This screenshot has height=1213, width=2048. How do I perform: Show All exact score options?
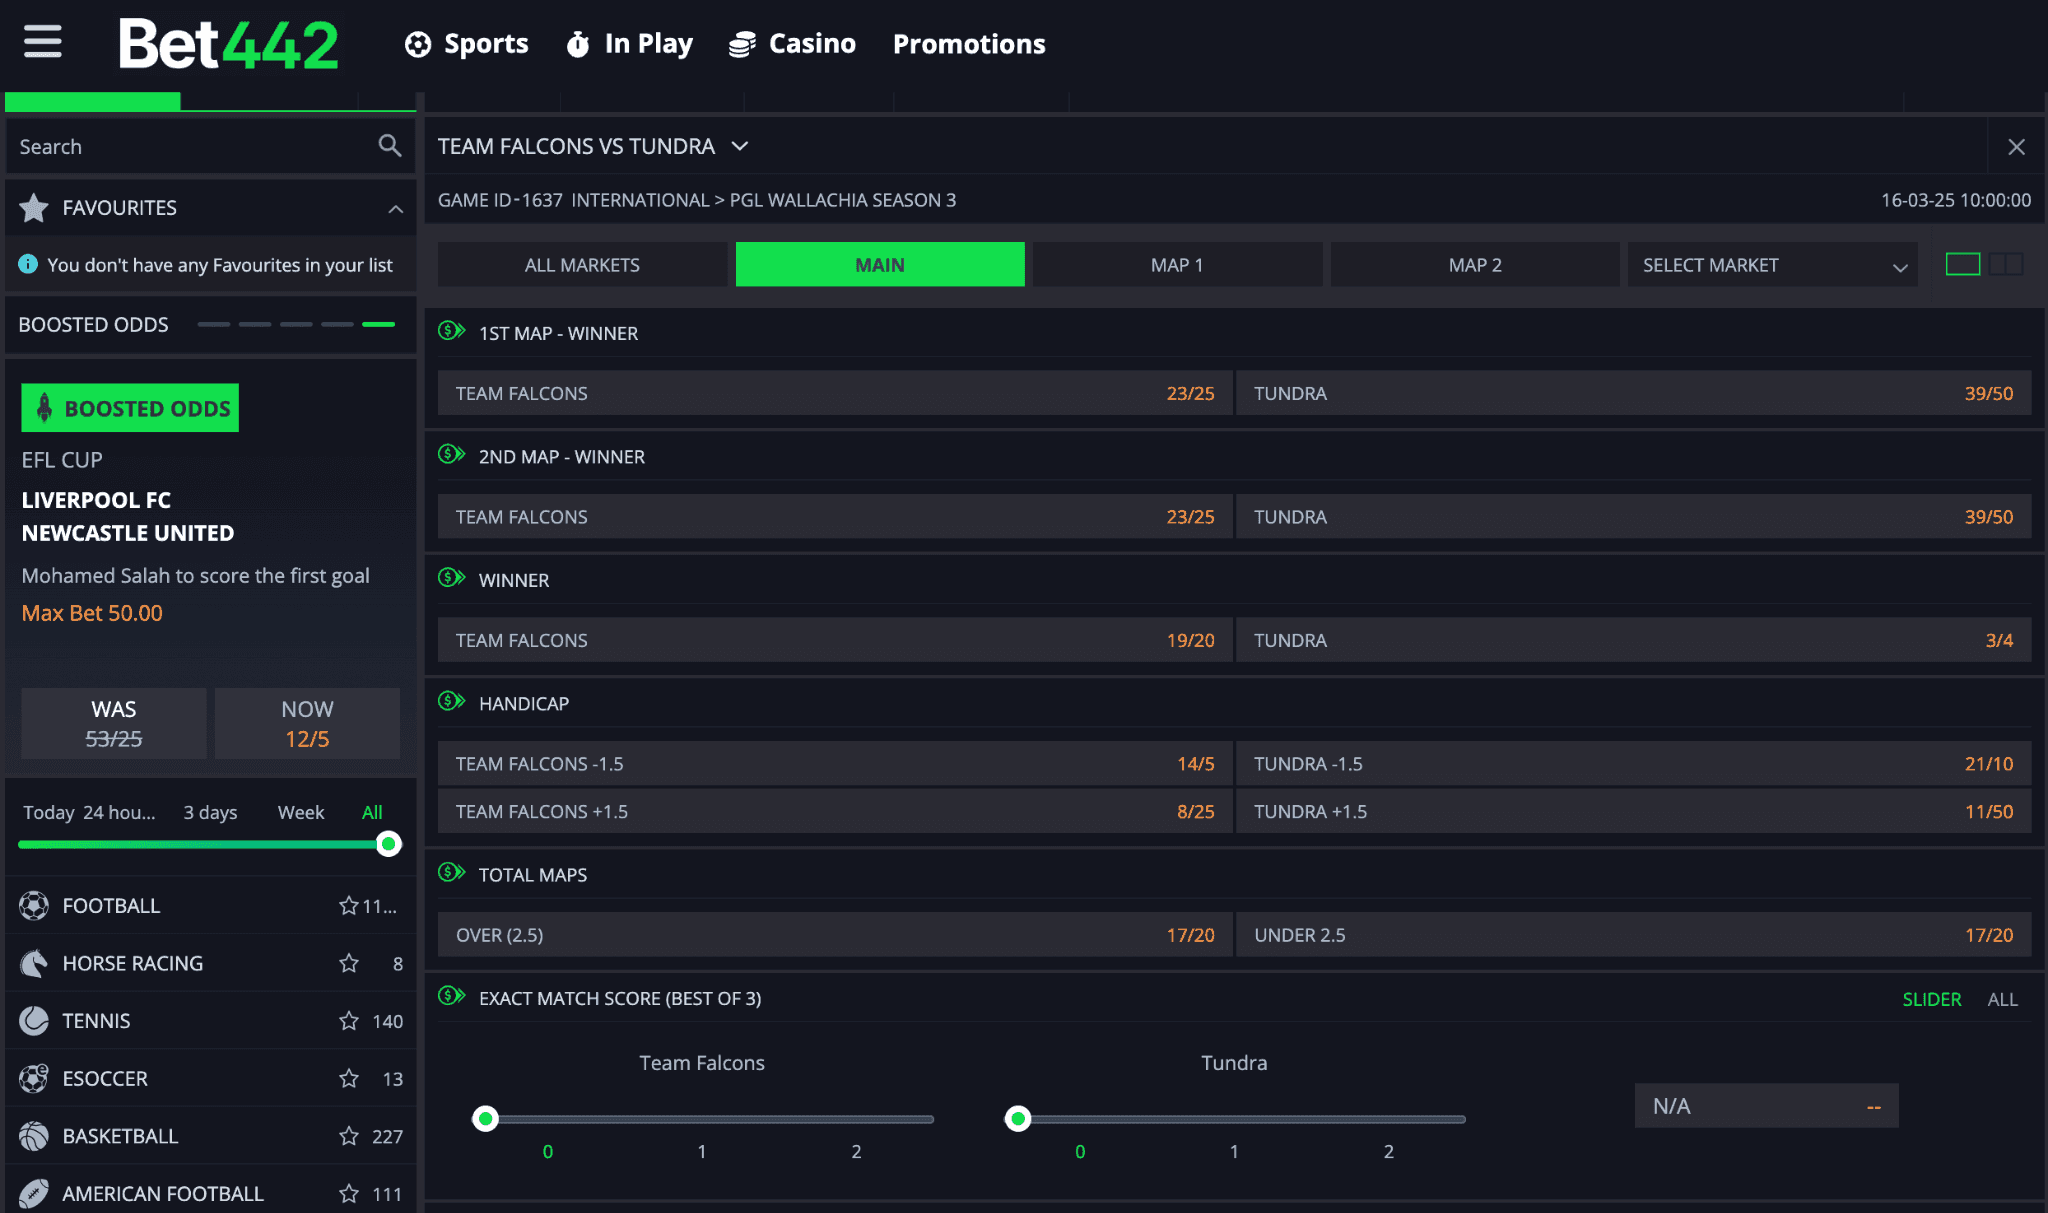2002,999
